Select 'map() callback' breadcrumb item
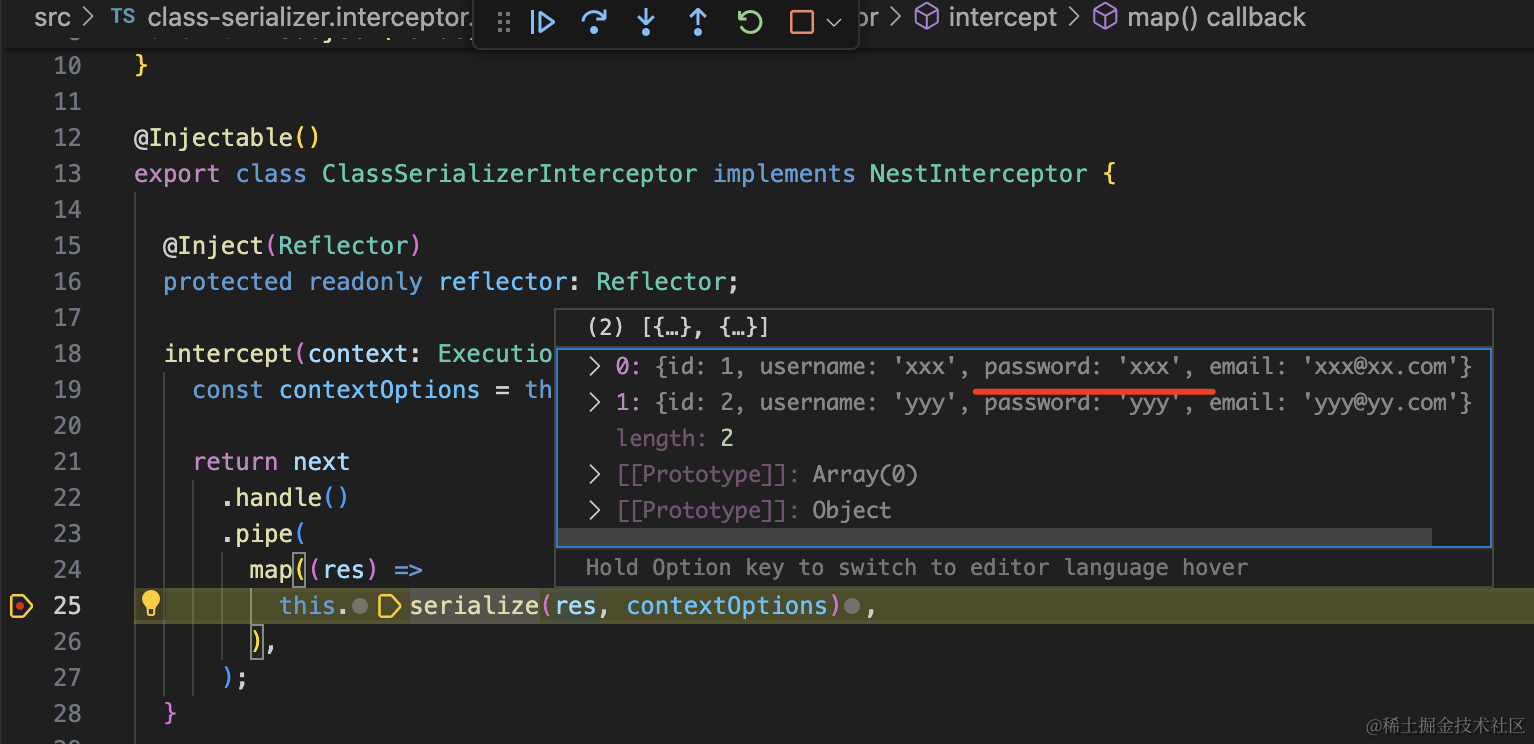 coord(1215,17)
